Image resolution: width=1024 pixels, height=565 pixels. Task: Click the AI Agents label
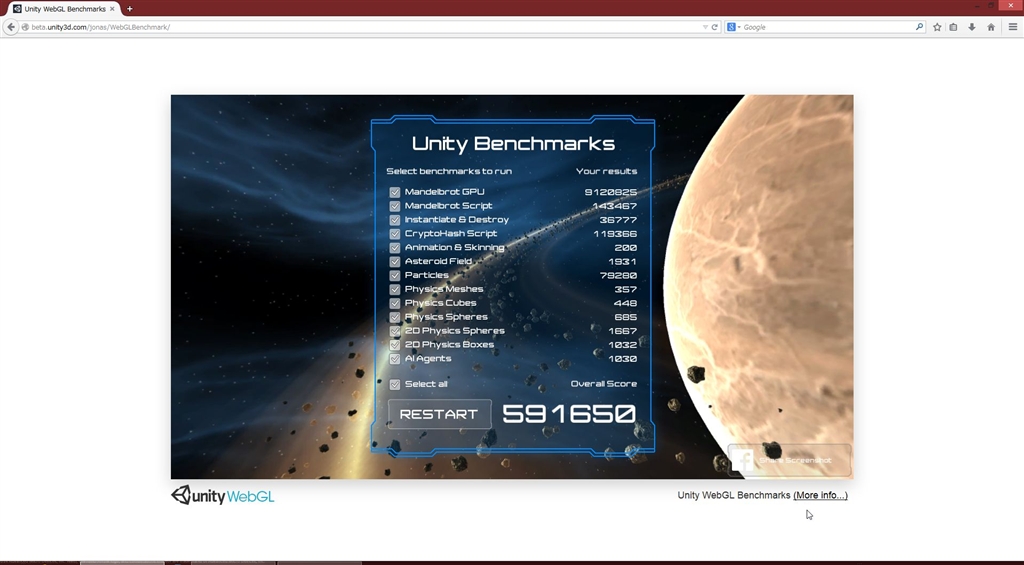click(x=428, y=359)
